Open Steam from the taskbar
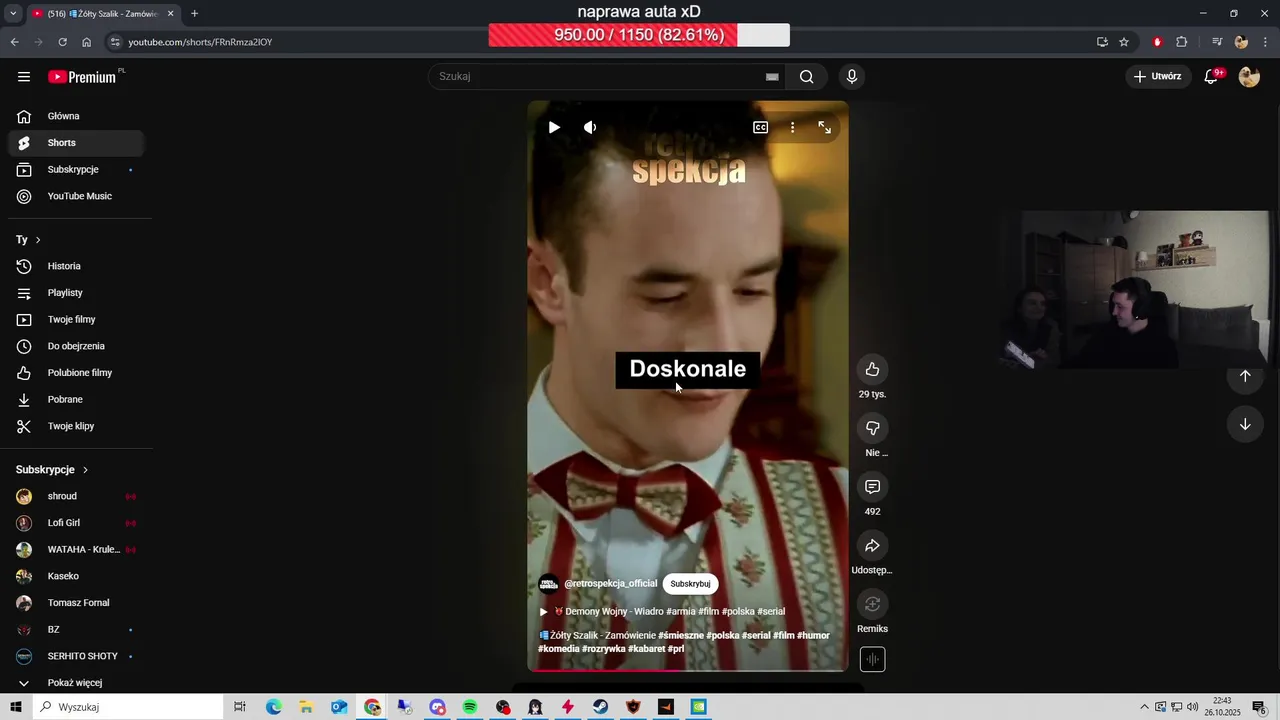This screenshot has height=720, width=1280. 601,707
